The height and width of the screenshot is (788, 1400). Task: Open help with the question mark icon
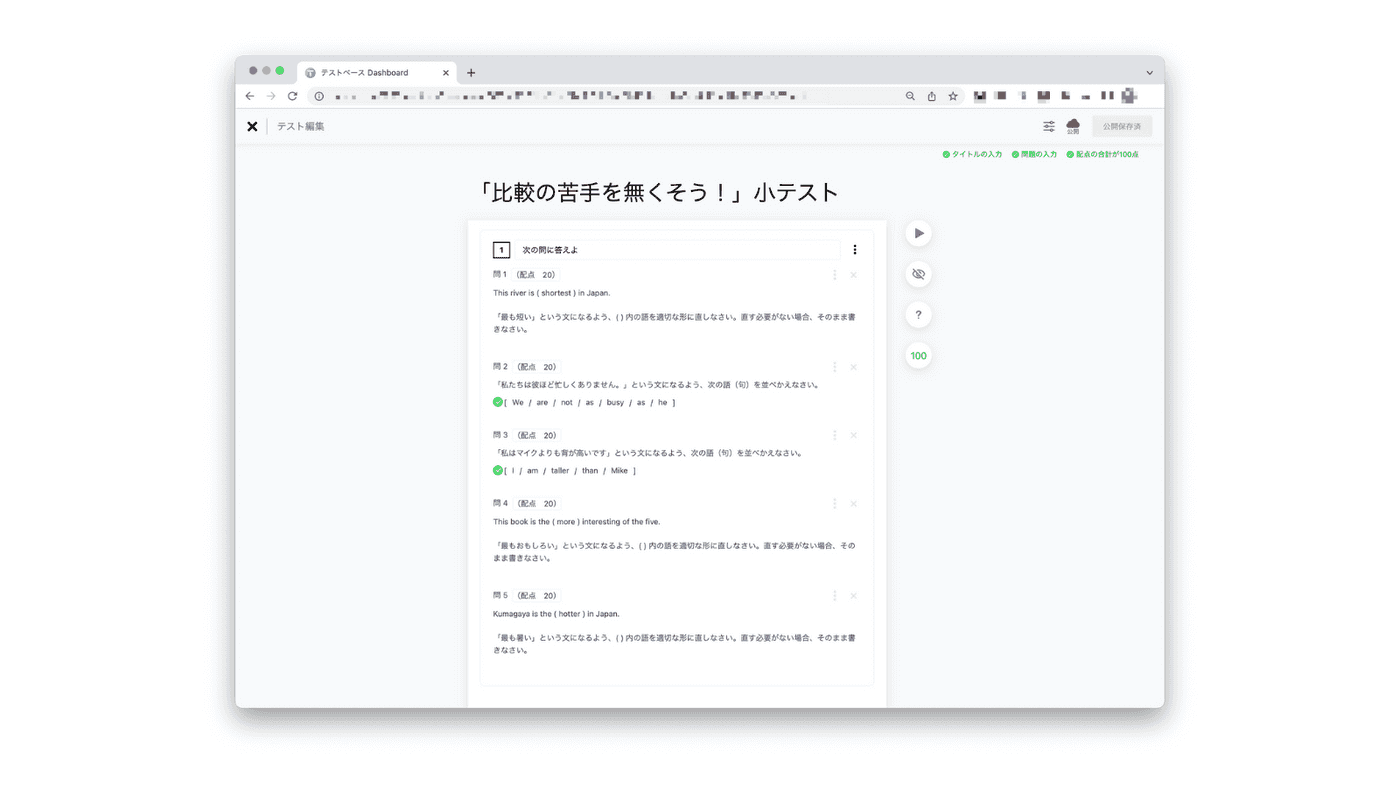tap(918, 315)
